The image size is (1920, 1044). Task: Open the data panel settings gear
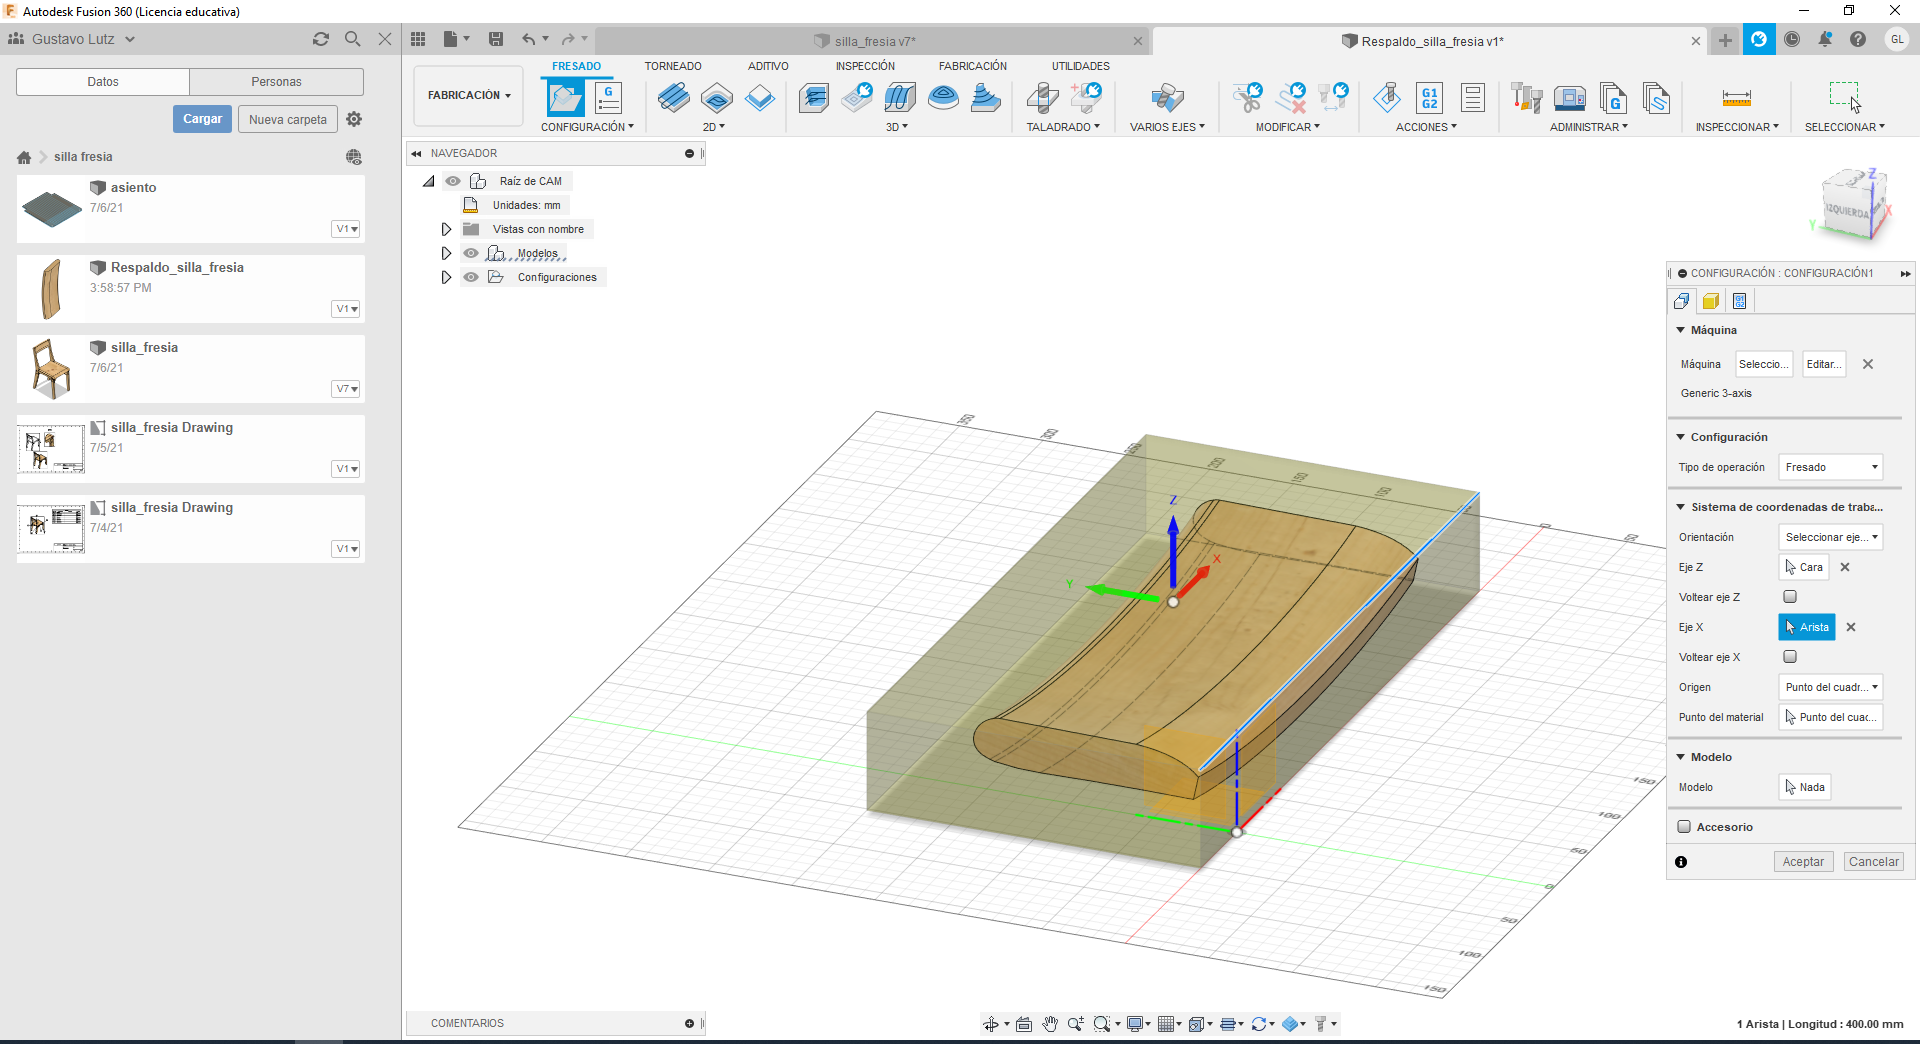354,119
